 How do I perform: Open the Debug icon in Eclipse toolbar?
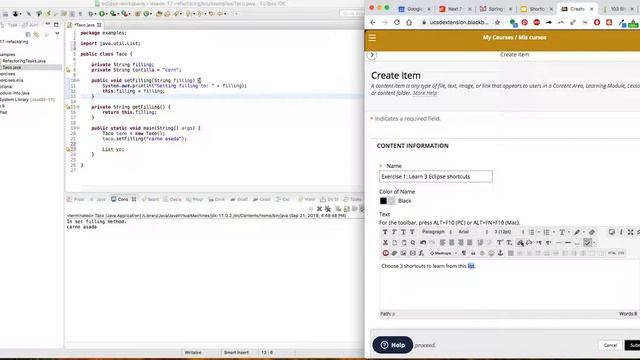pos(91,14)
